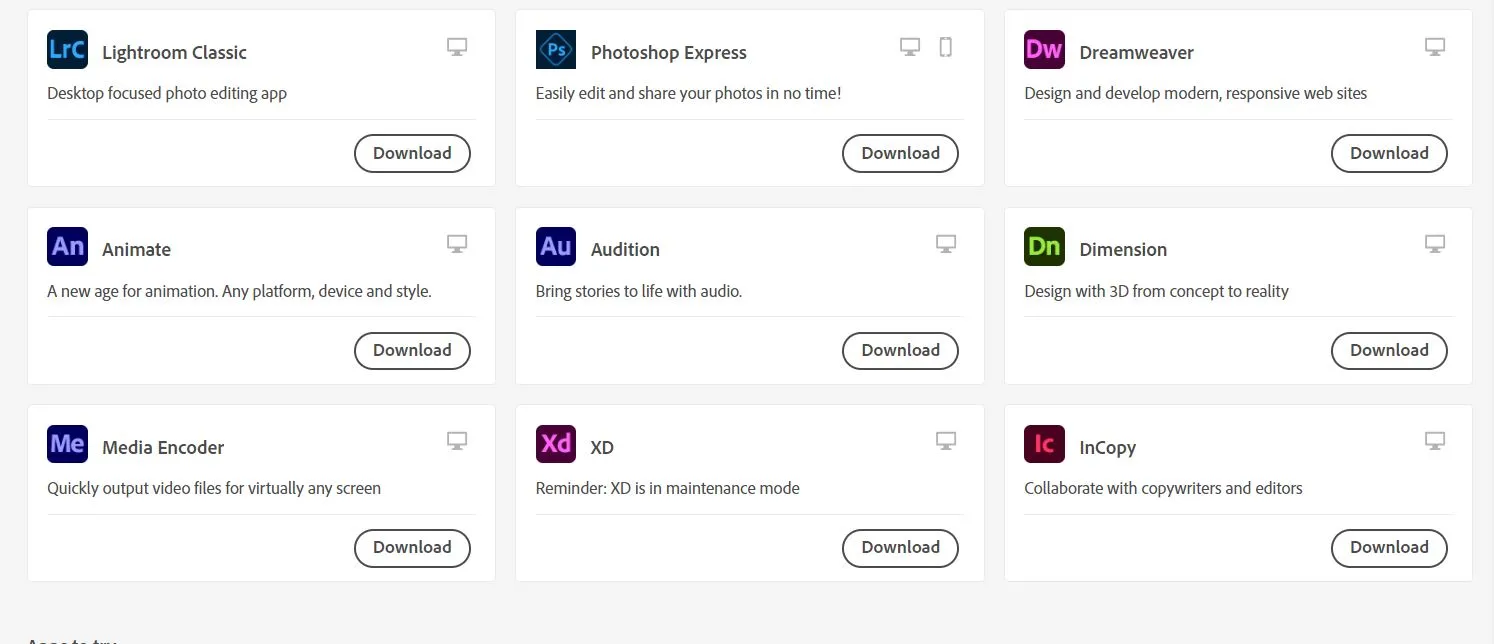Click the desktop monitor icon on Dimension card
1494x644 pixels.
1435,244
